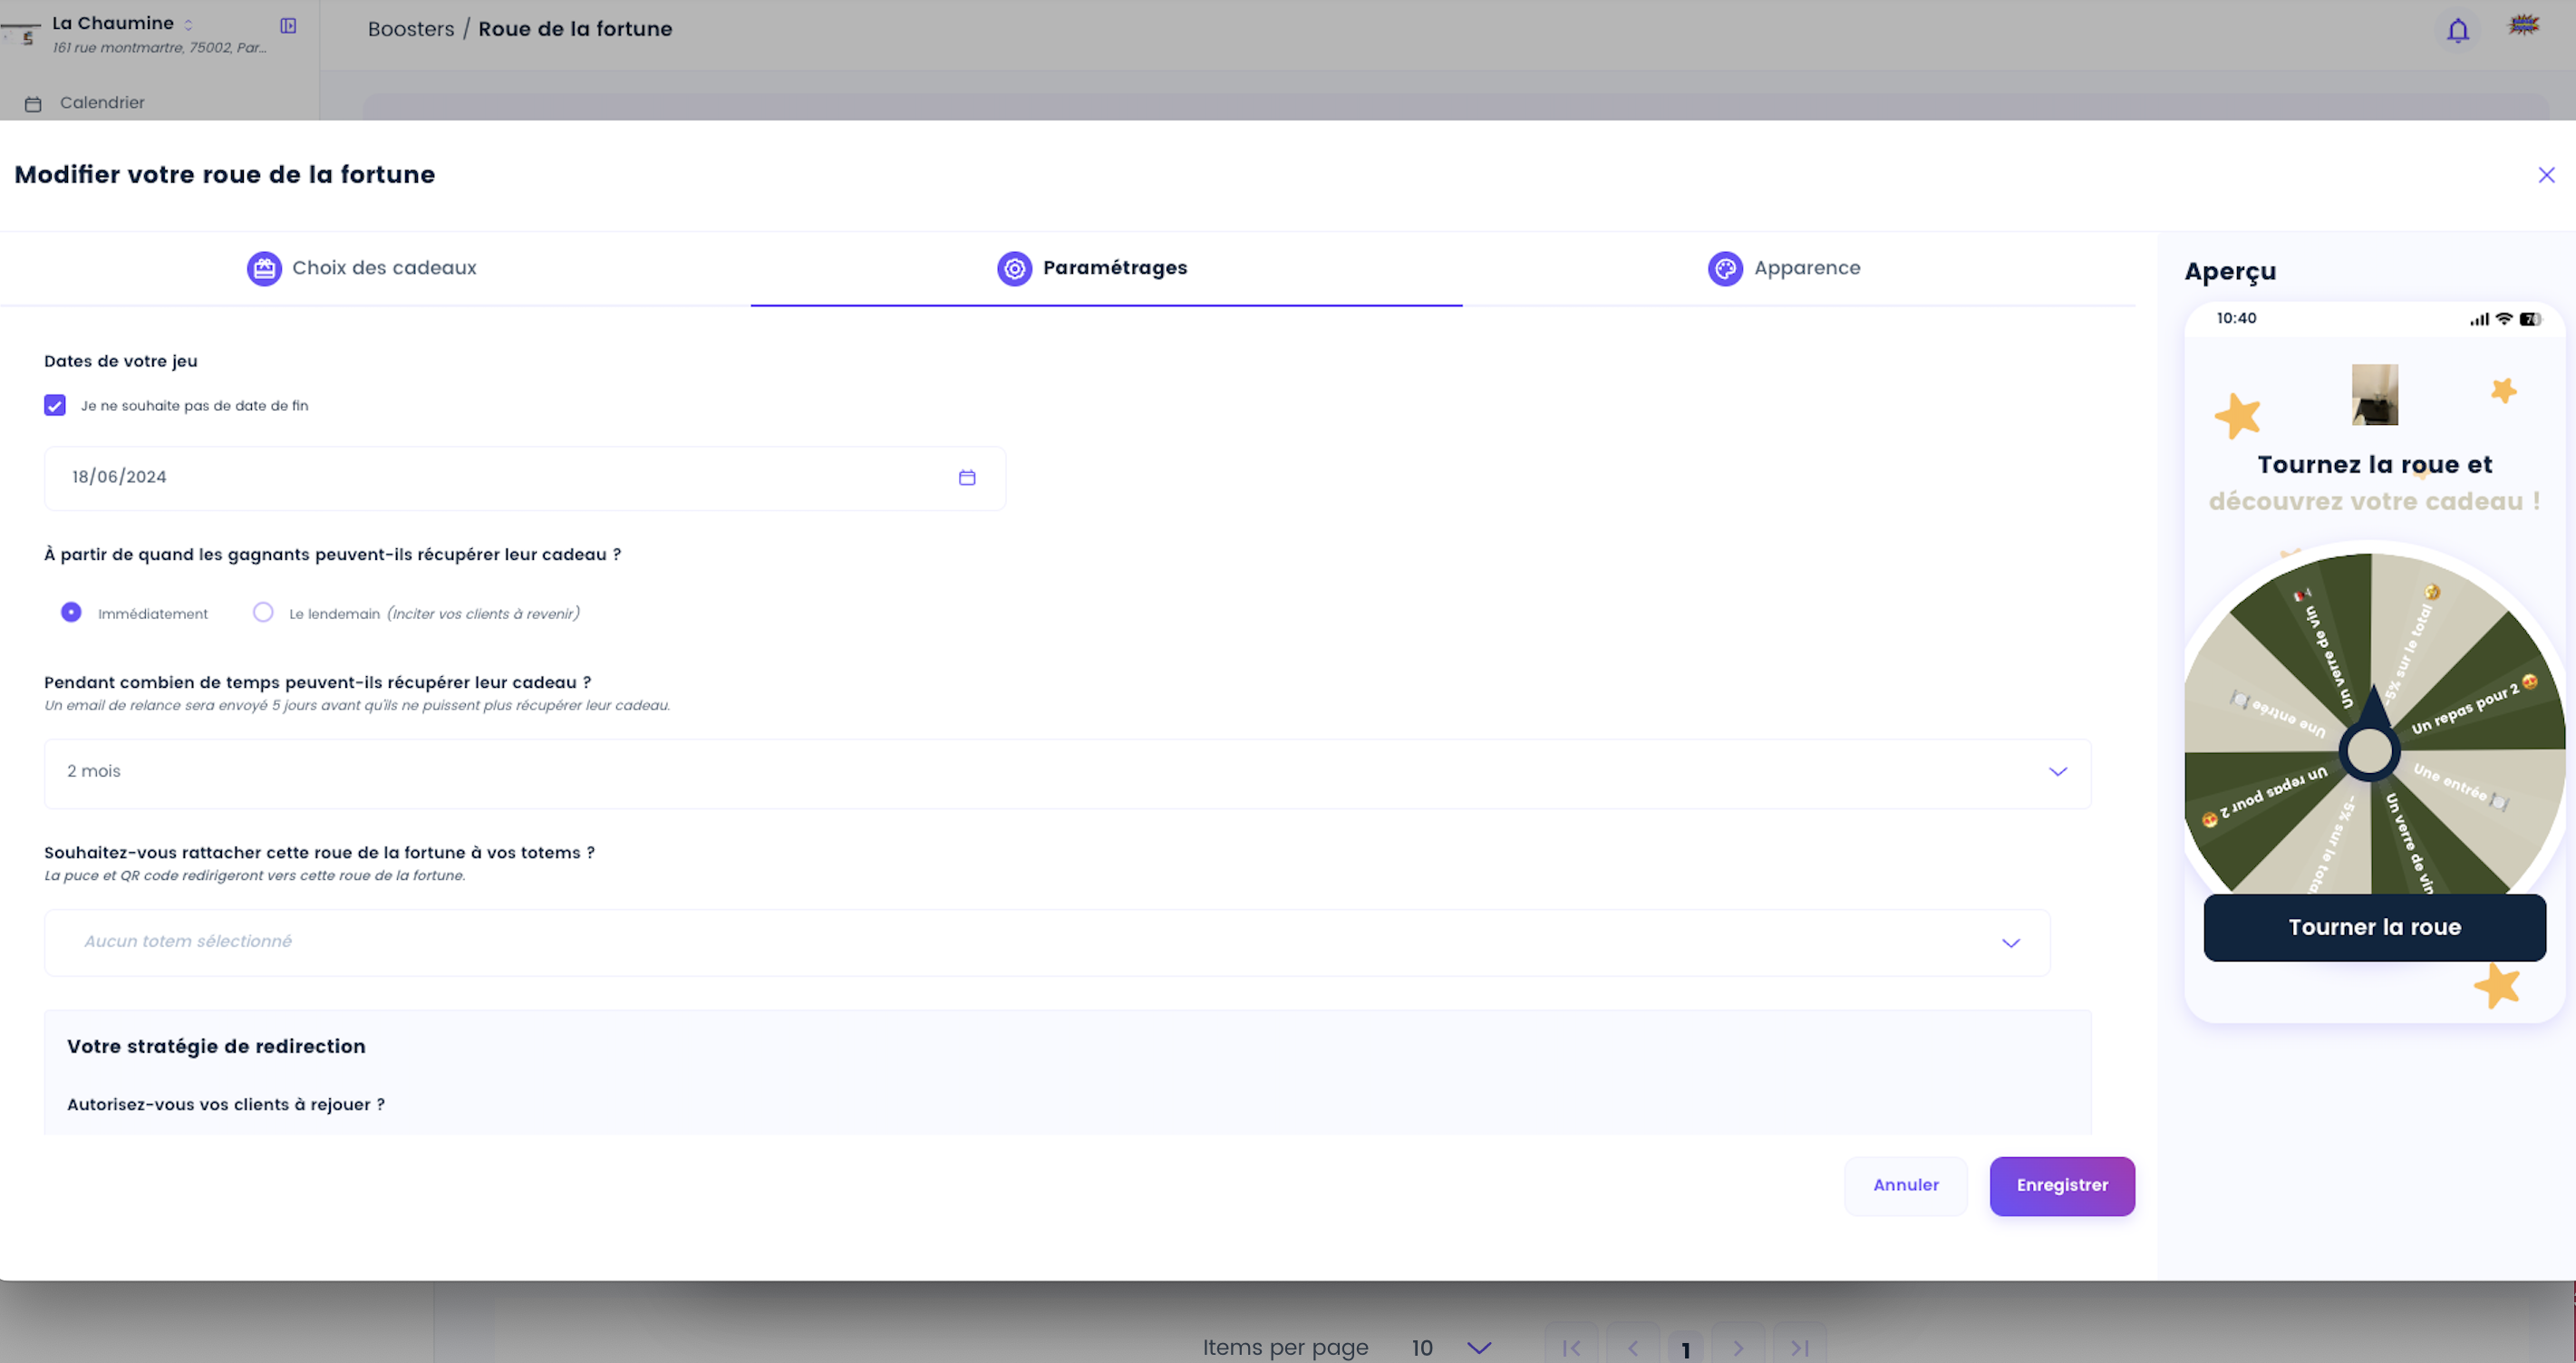Click the settings target icon beside Paramétrages

(x=1014, y=268)
